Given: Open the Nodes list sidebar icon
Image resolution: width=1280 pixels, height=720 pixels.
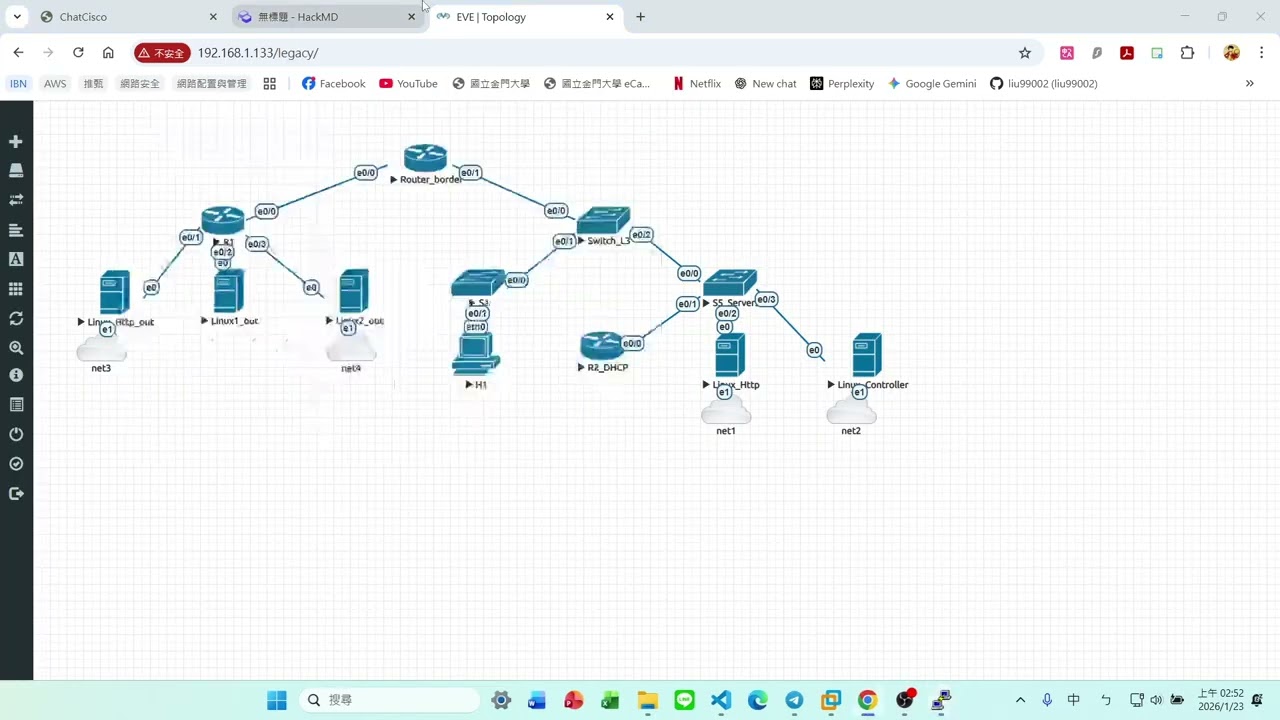Looking at the screenshot, I should pos(16,171).
